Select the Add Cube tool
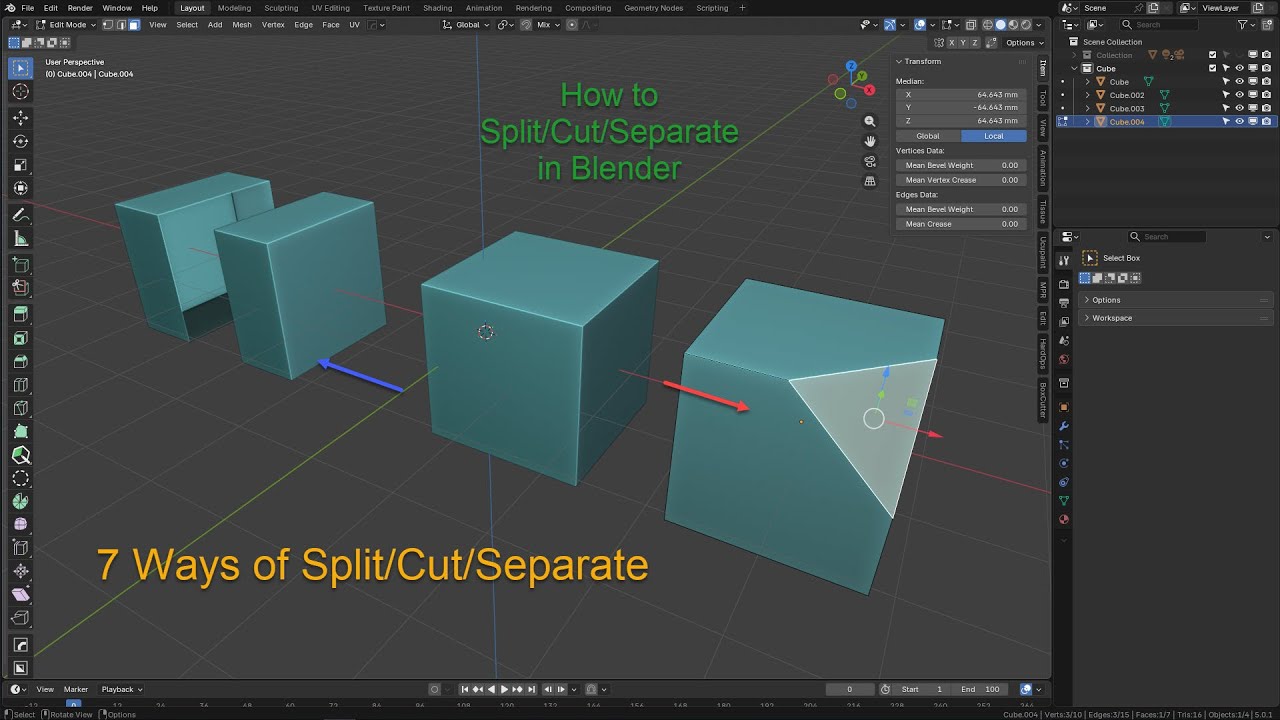1280x720 pixels. click(x=20, y=265)
